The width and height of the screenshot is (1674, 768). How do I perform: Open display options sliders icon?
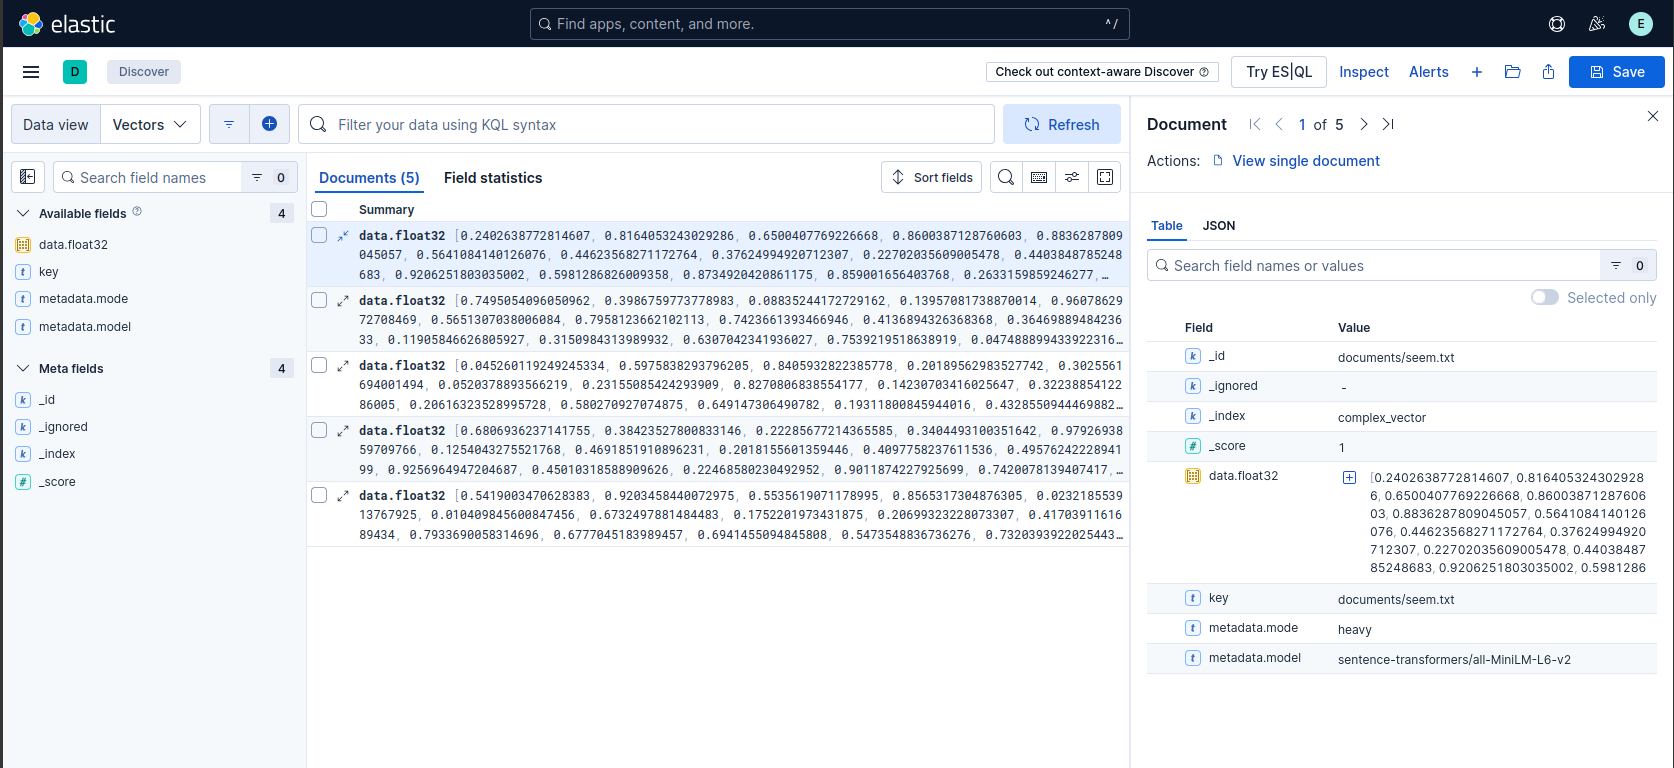point(1072,177)
